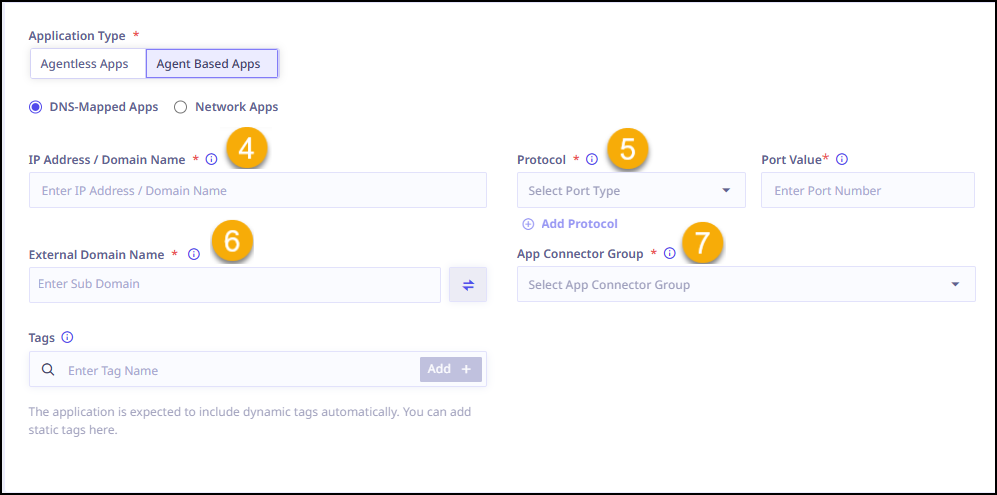Image resolution: width=997 pixels, height=495 pixels.
Task: Click info icon next to IP Address / Domain Name
Action: 211,159
